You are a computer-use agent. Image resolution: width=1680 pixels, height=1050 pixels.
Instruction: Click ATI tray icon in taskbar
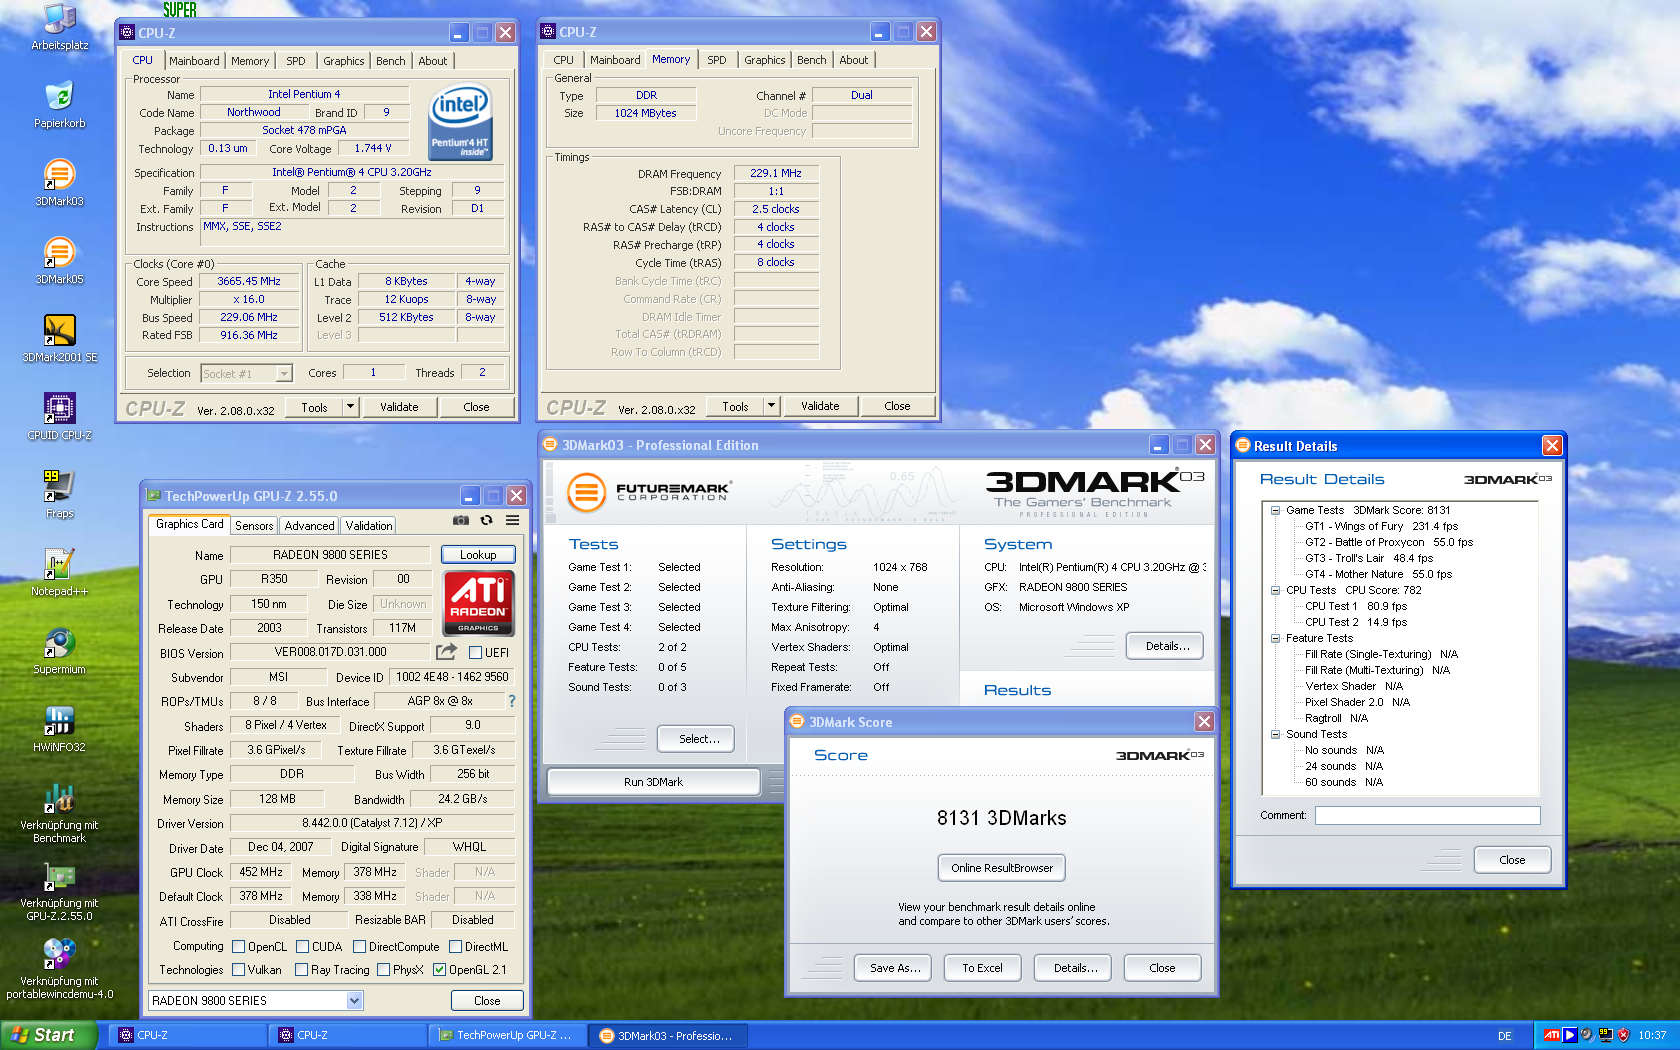(x=1551, y=1035)
